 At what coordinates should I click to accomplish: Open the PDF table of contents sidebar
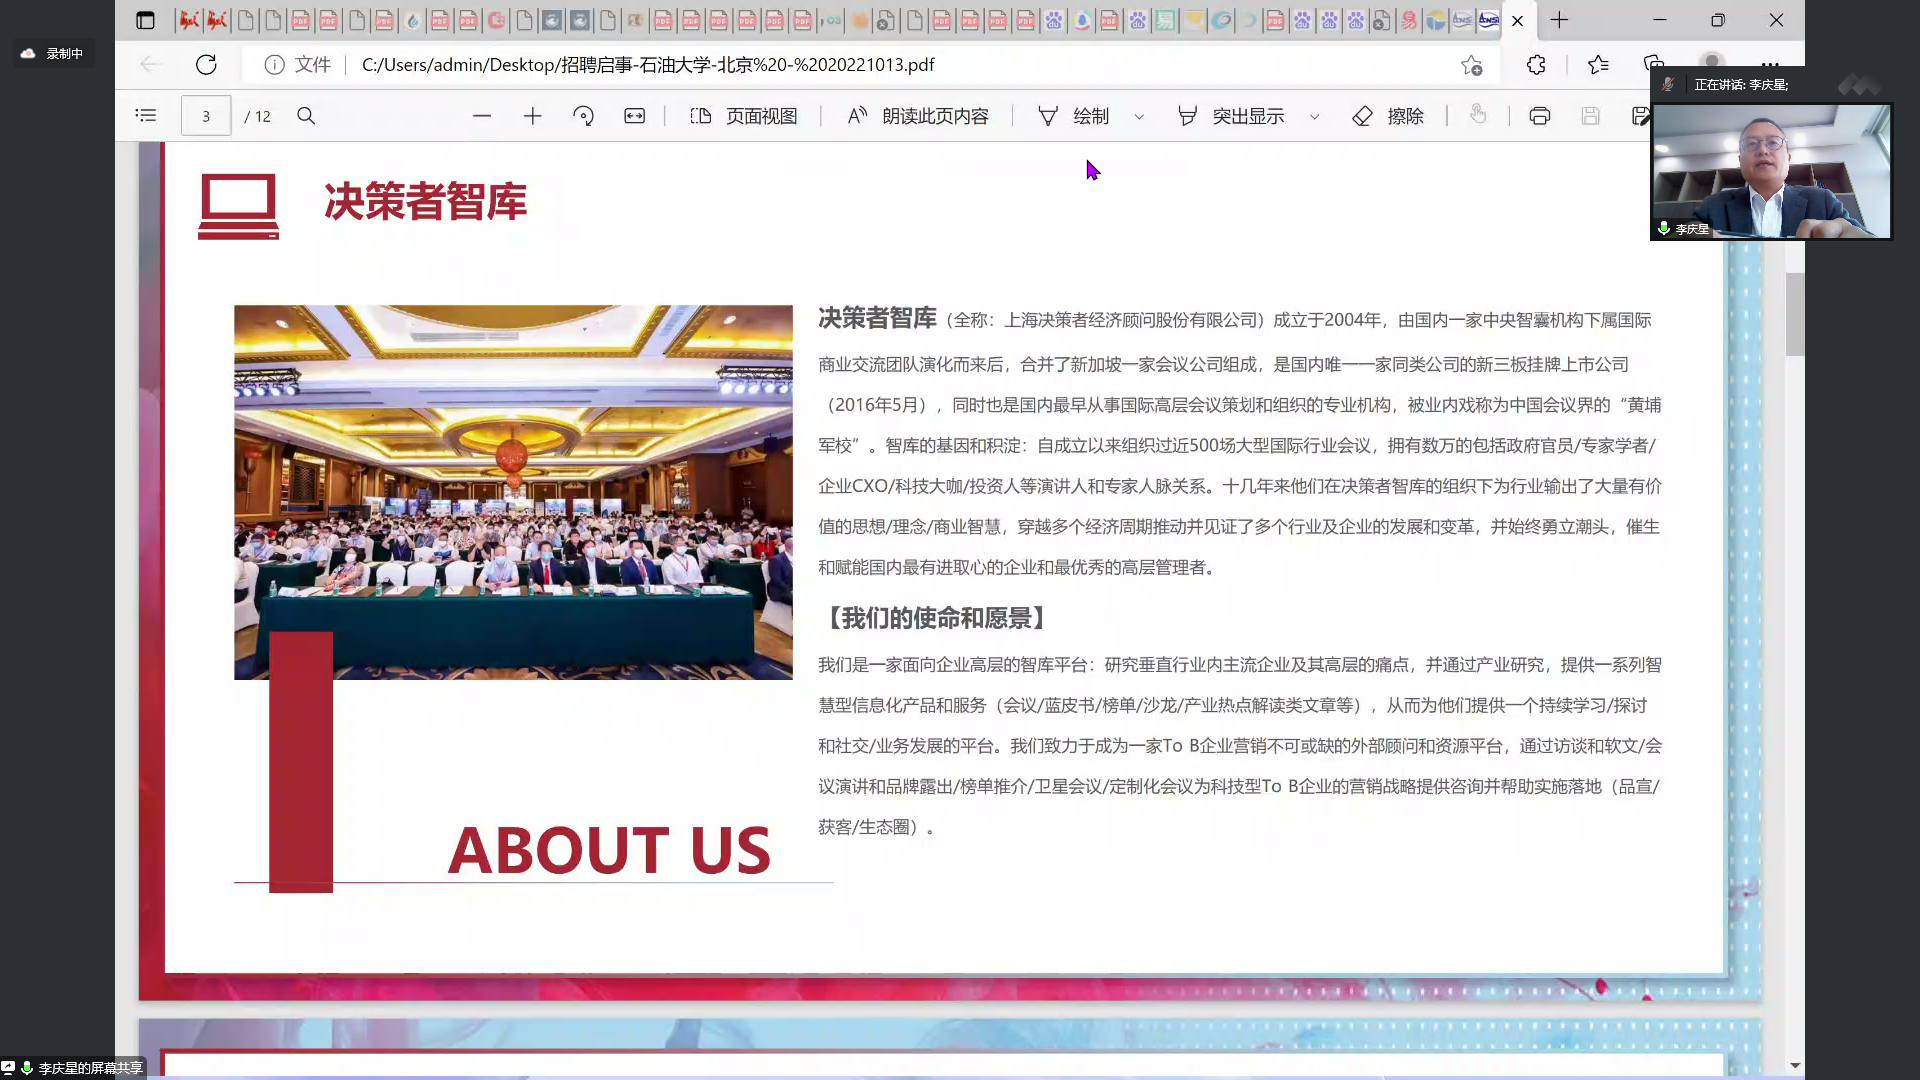(146, 116)
